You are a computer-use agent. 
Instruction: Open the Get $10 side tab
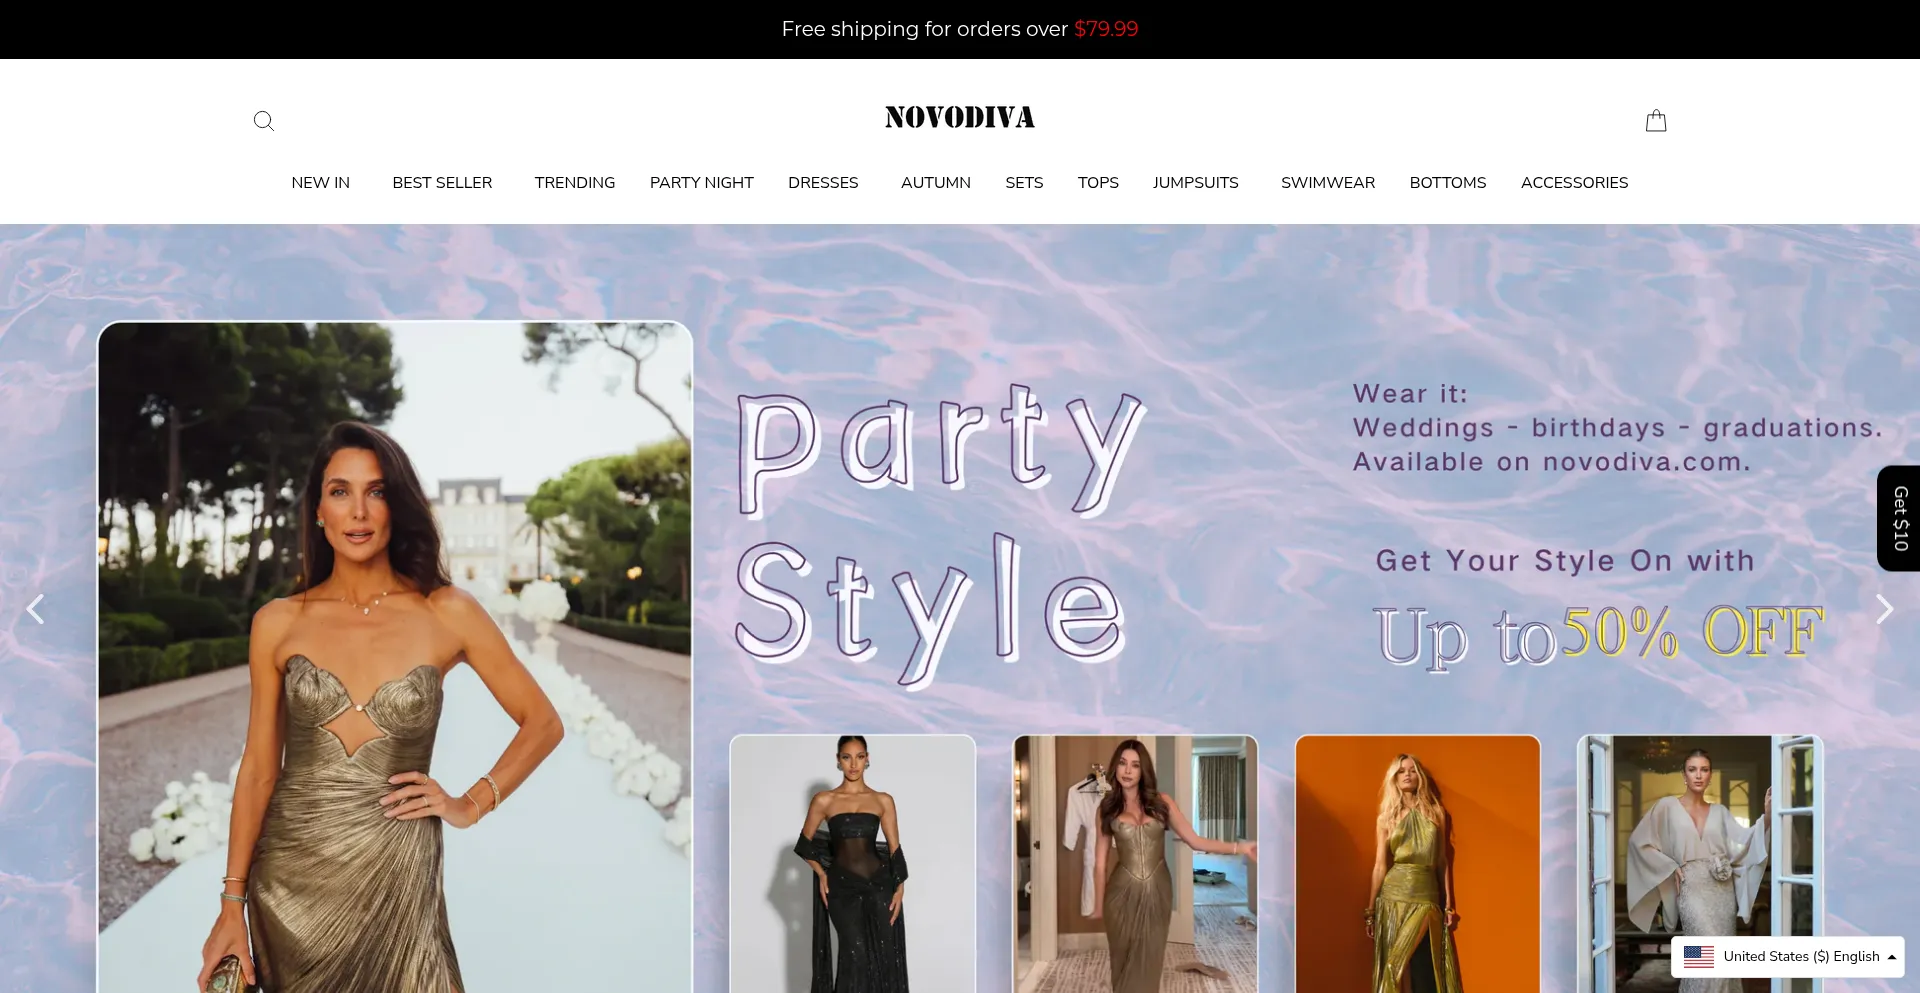1899,518
